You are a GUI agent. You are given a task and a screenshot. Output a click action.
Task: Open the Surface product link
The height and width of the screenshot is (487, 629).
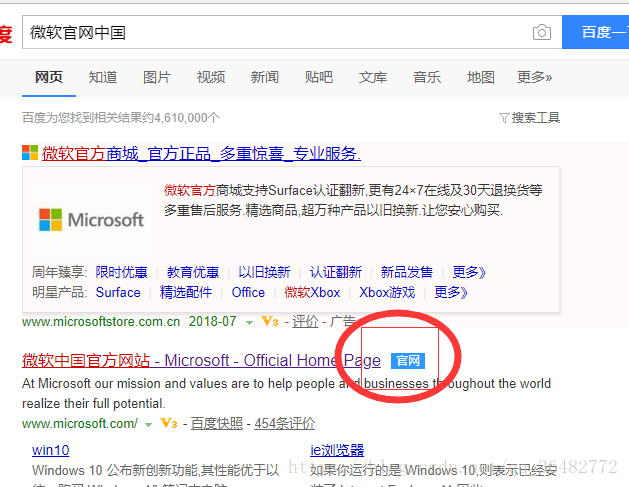point(118,292)
